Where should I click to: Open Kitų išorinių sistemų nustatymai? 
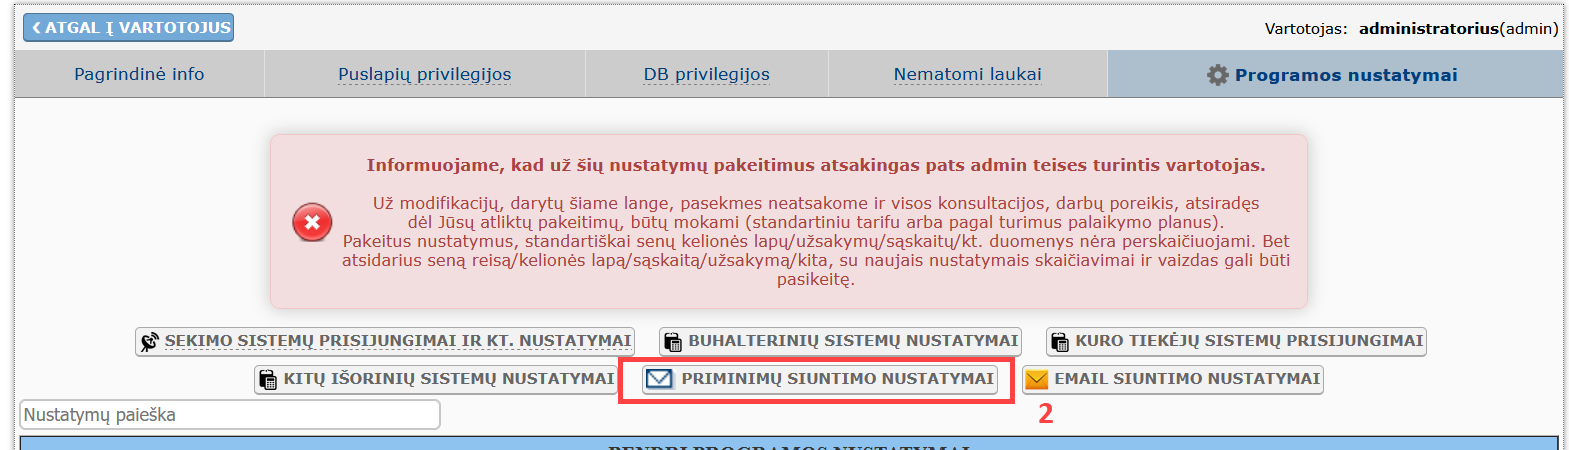pyautogui.click(x=436, y=379)
